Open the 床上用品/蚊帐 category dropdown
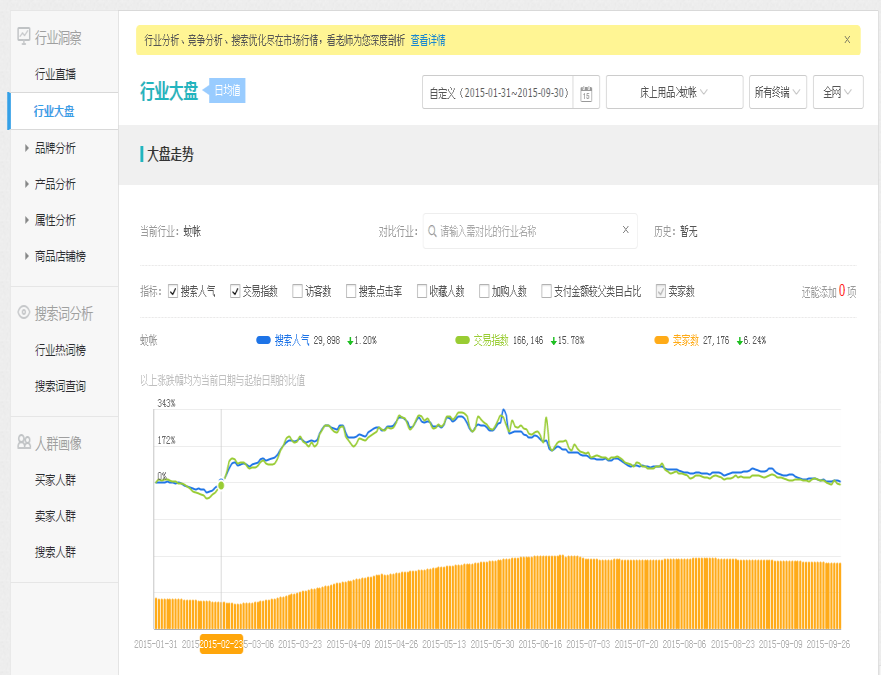 click(x=674, y=92)
